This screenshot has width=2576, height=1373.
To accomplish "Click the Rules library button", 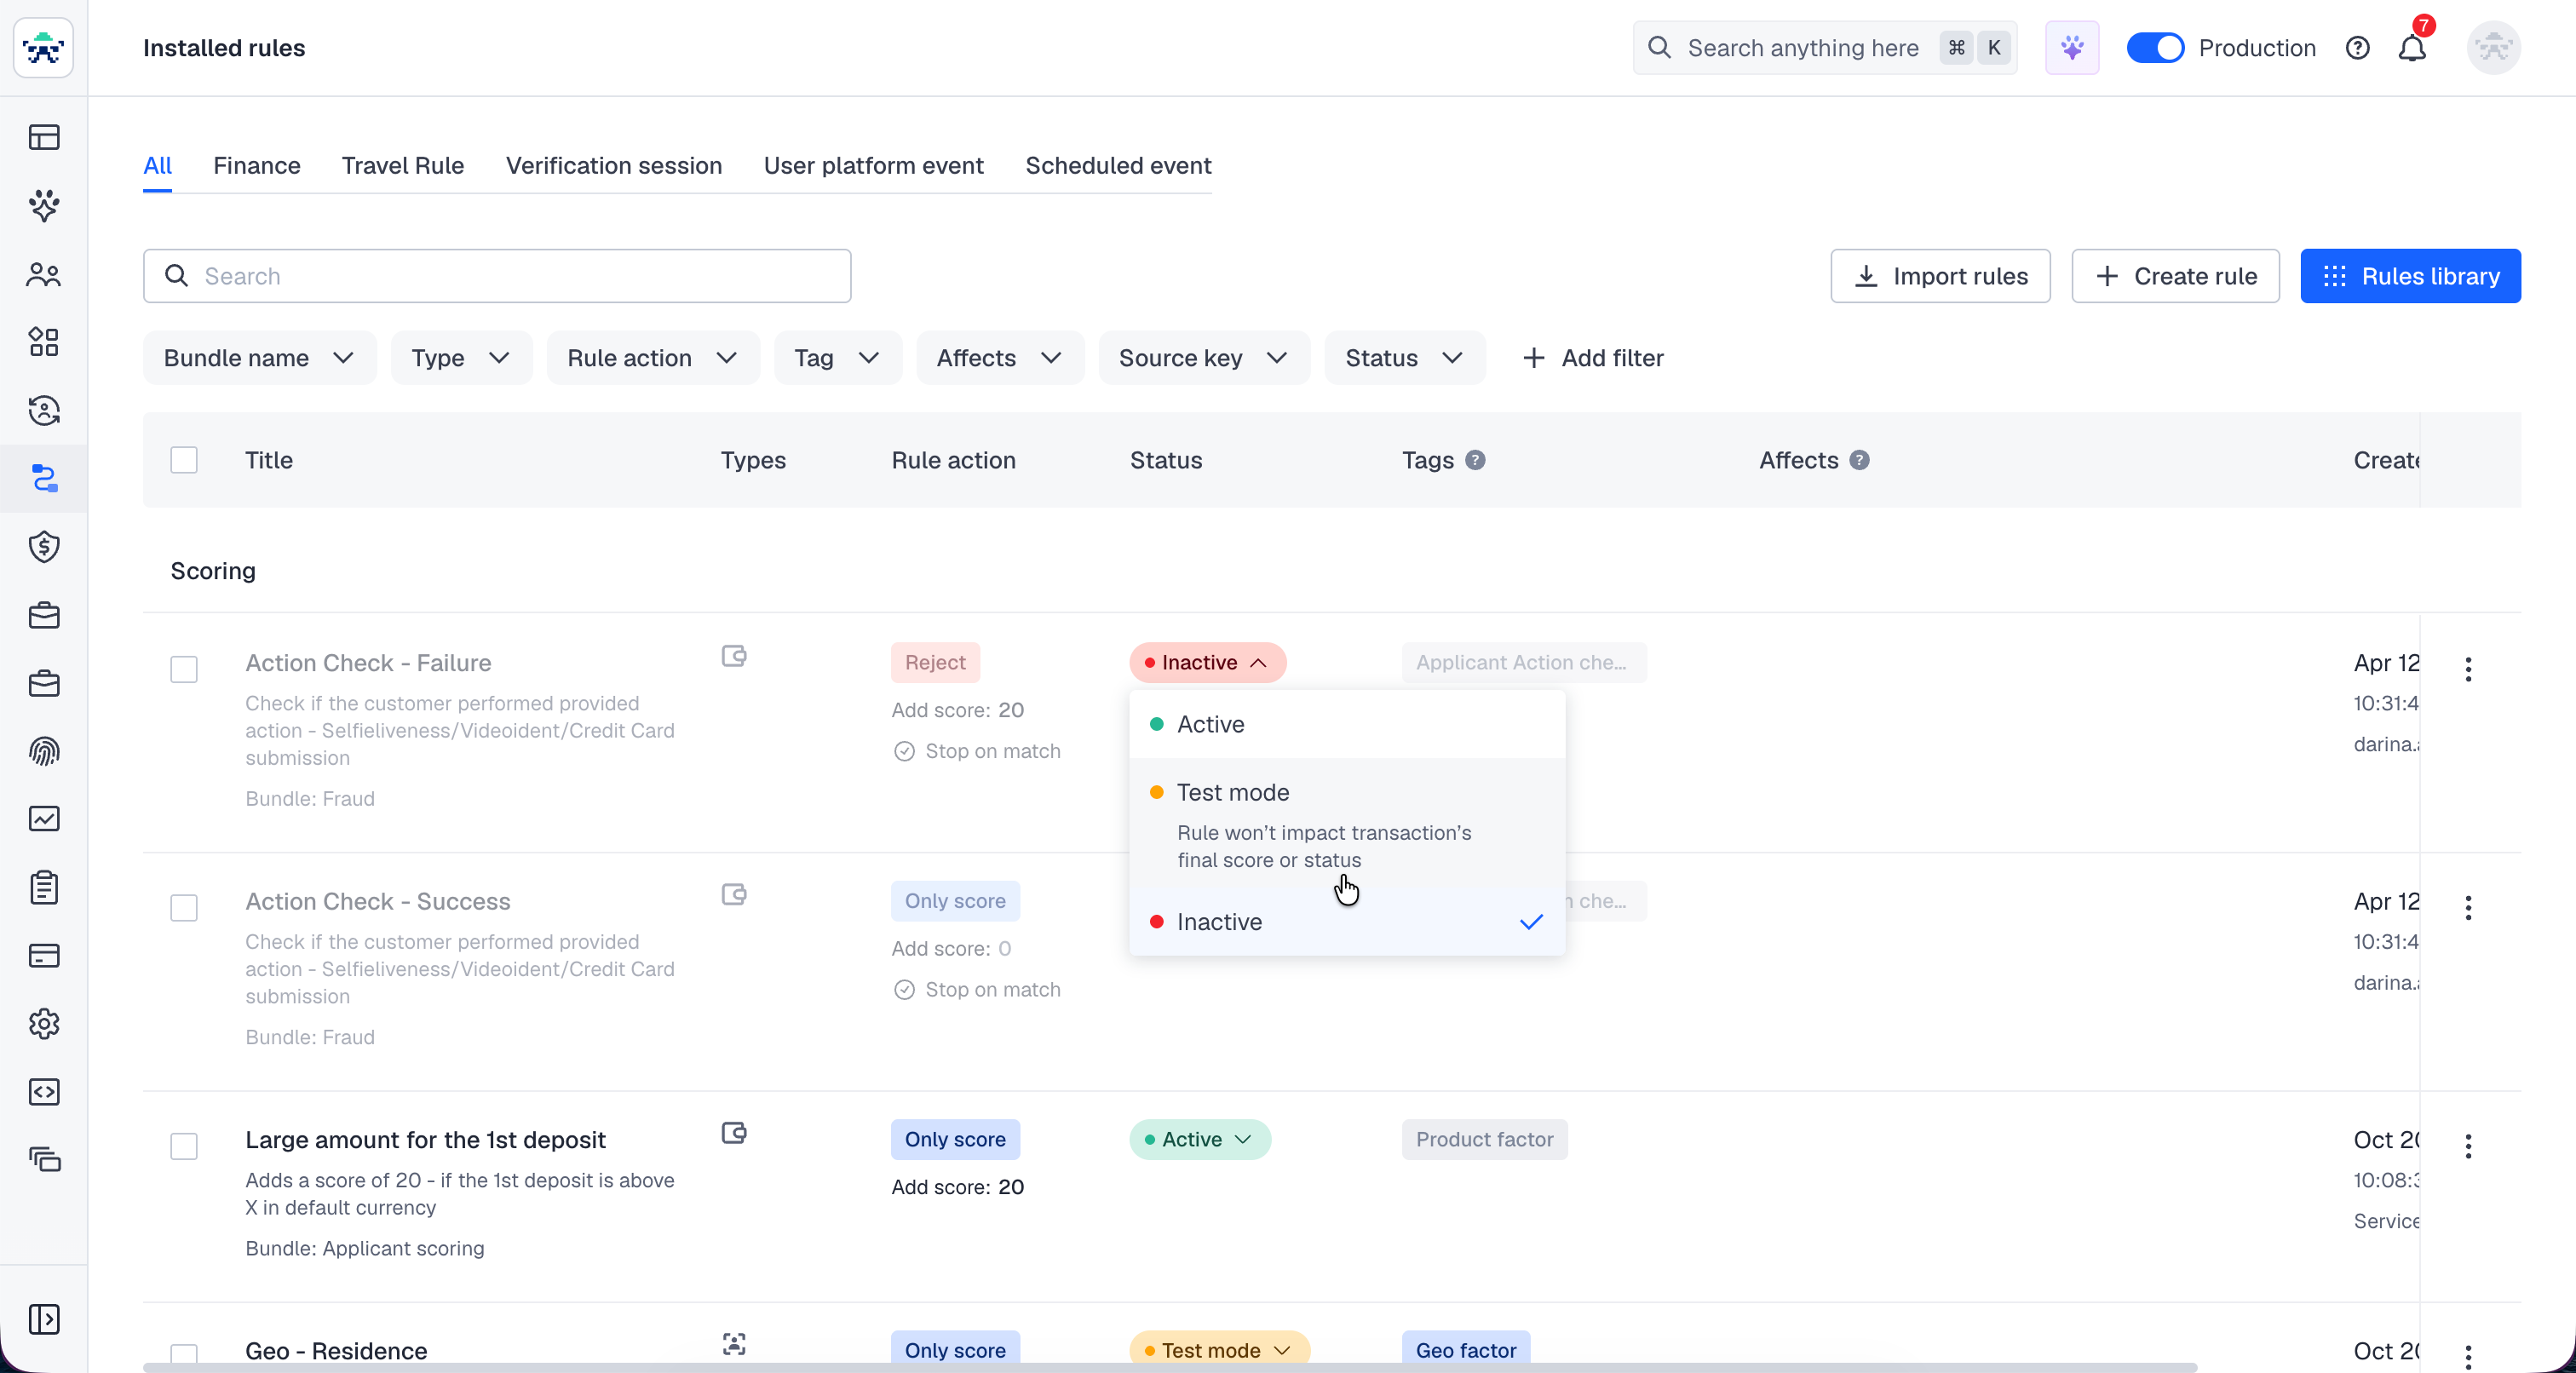I will coord(2410,276).
